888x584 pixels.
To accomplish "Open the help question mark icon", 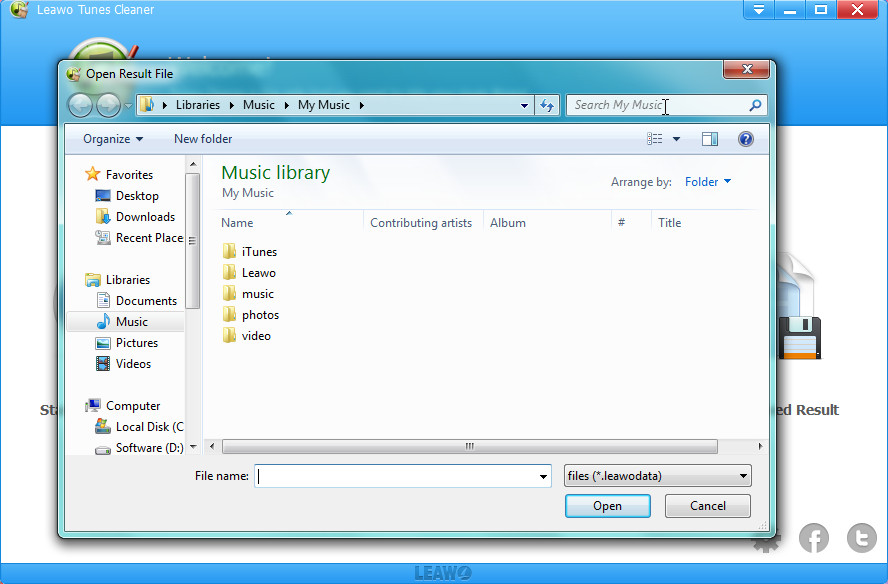I will point(745,139).
